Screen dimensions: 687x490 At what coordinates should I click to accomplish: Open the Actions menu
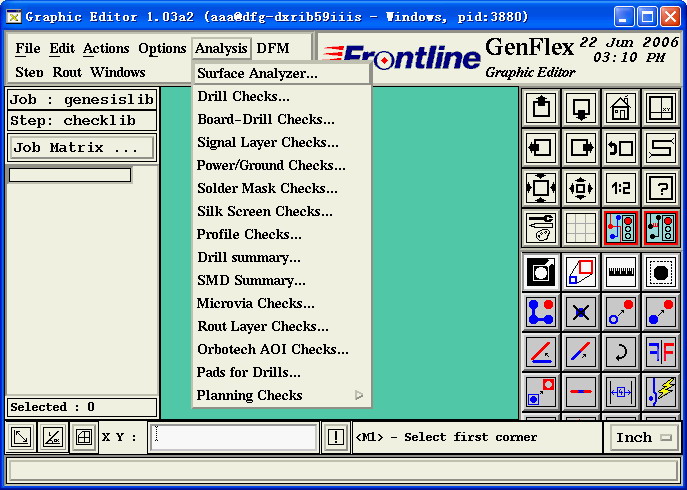[x=106, y=48]
